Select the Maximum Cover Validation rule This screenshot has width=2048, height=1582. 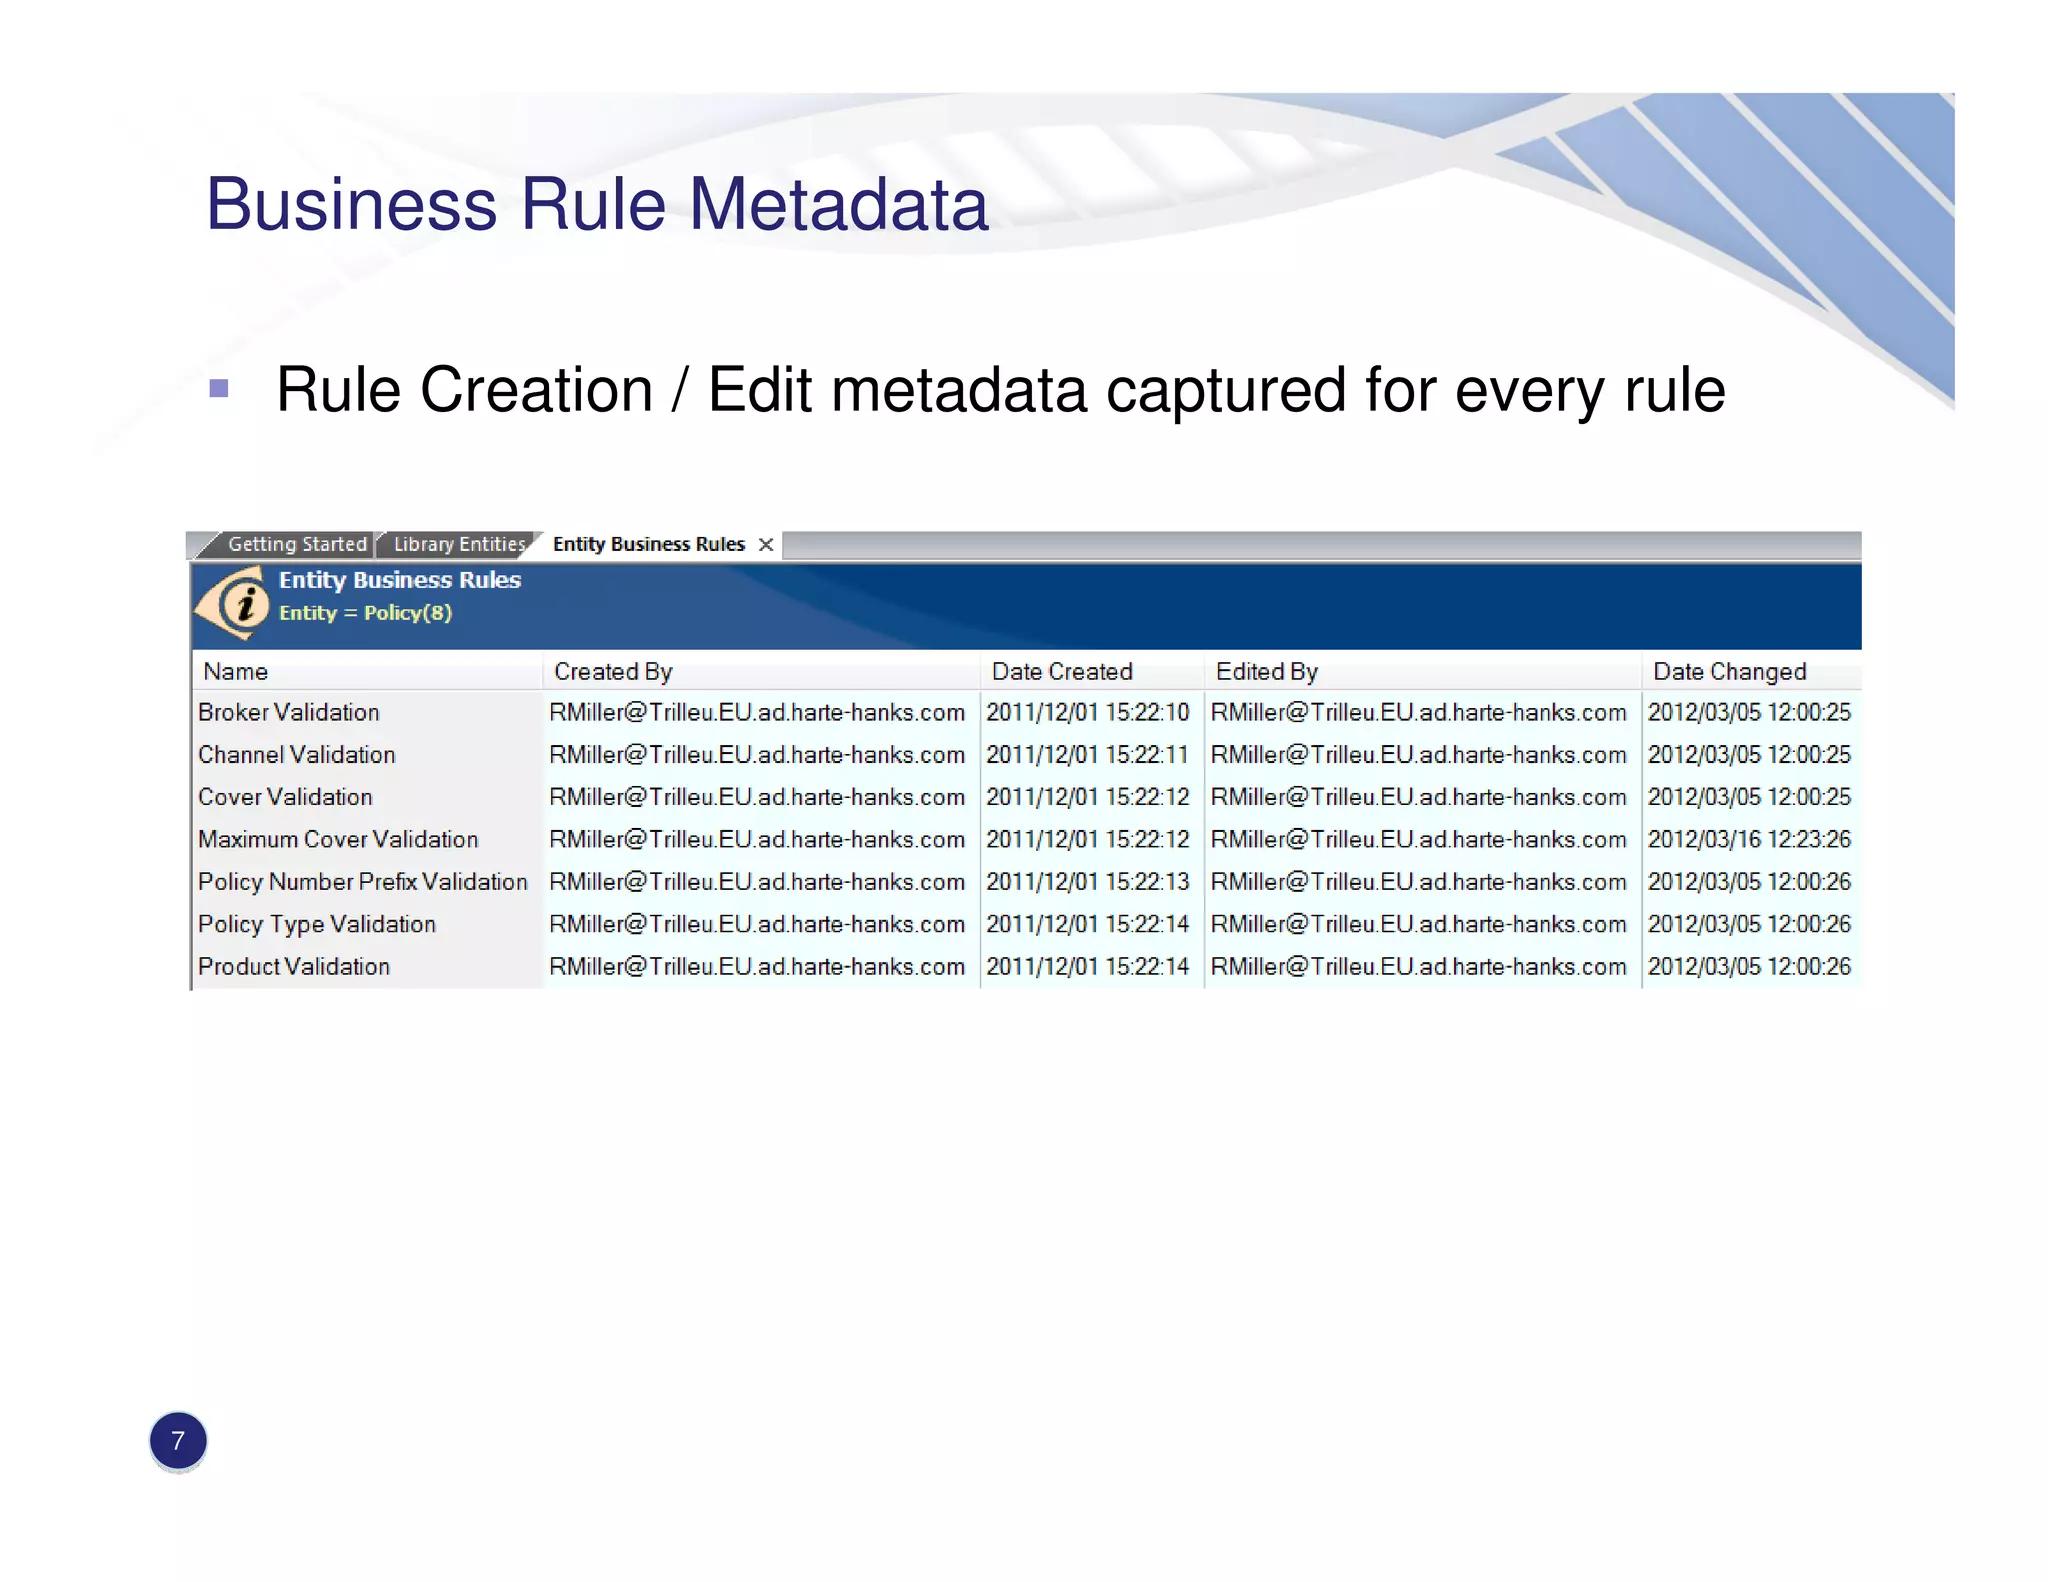[338, 839]
